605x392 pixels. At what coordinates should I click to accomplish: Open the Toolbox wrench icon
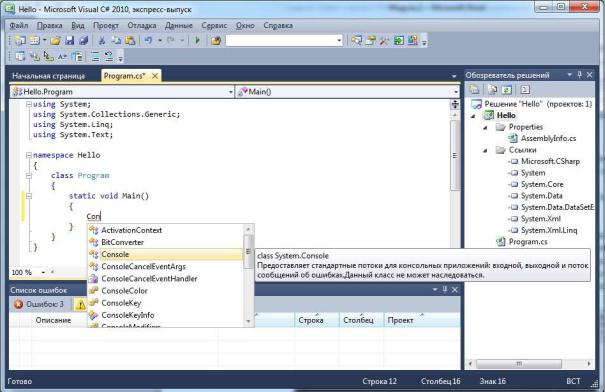pos(384,40)
